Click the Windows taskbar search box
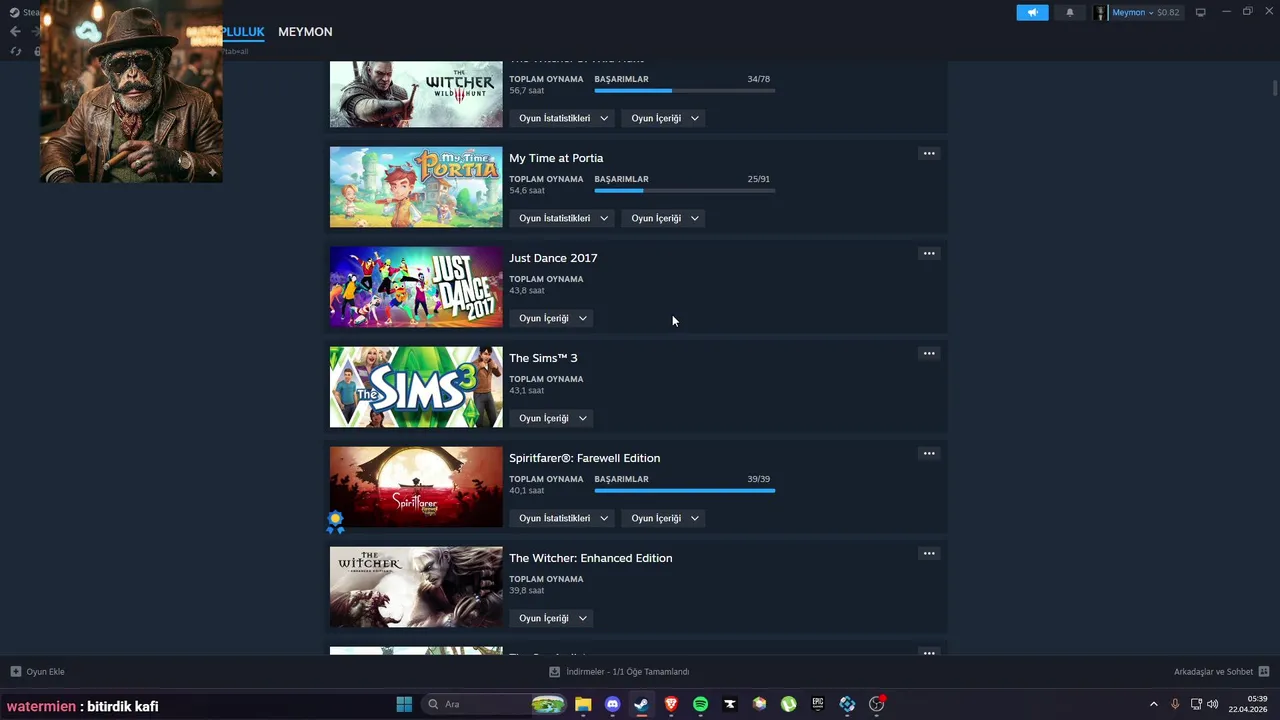Image resolution: width=1280 pixels, height=720 pixels. (493, 704)
